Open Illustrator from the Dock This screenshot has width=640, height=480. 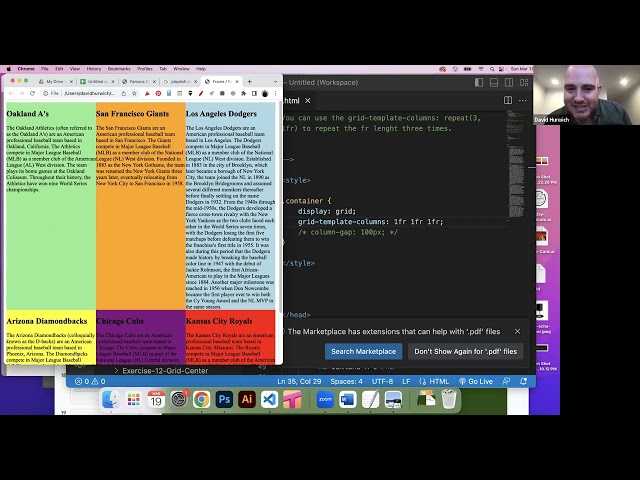tap(247, 400)
